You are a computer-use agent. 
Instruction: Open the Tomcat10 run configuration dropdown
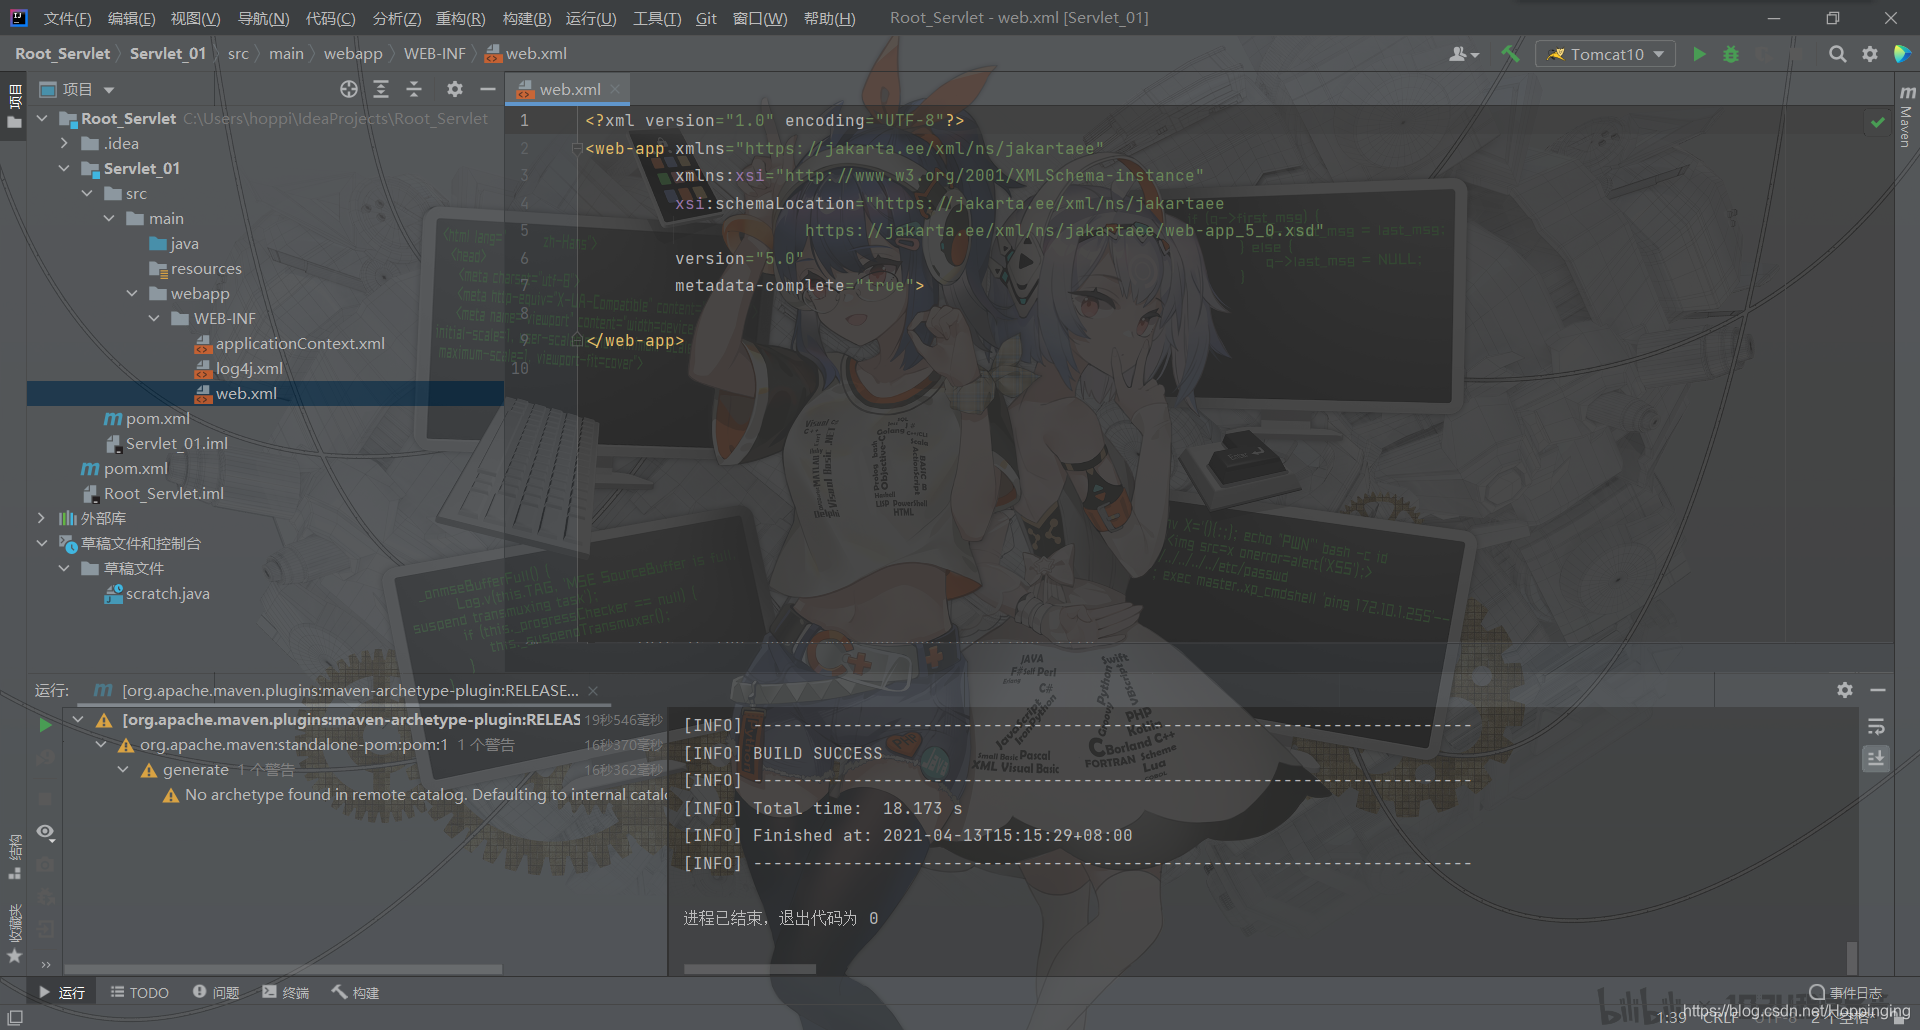pyautogui.click(x=1605, y=54)
